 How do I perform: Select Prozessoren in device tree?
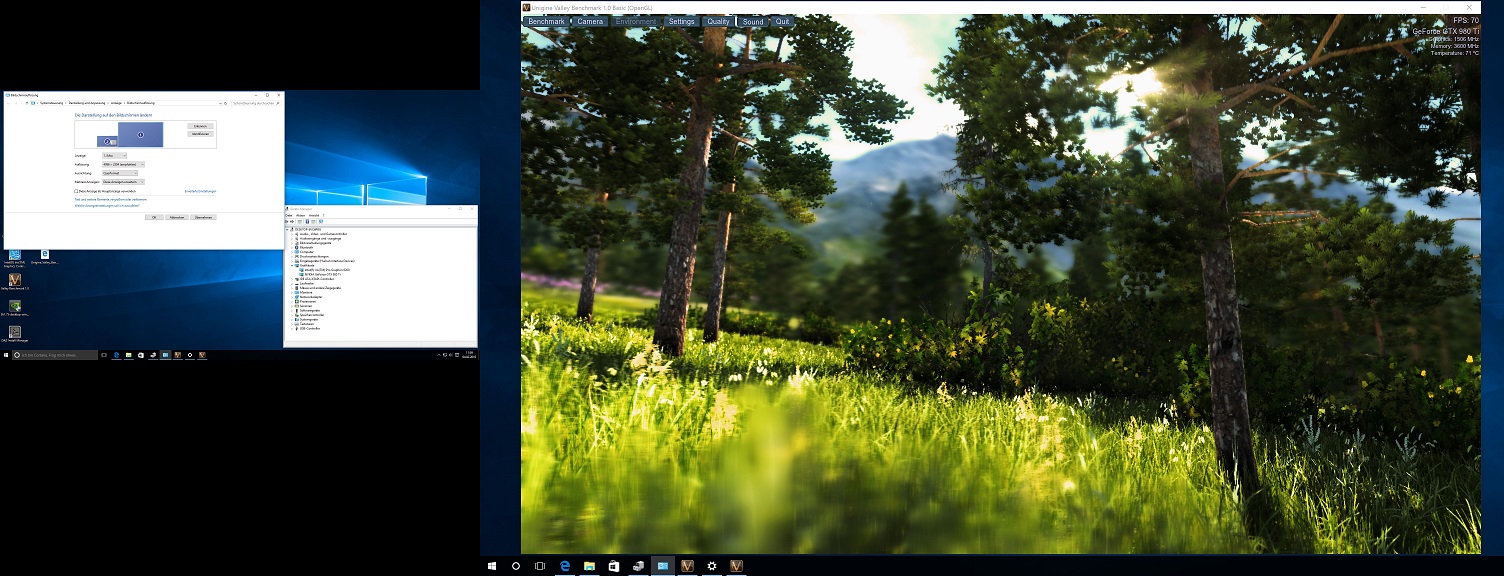[x=307, y=301]
